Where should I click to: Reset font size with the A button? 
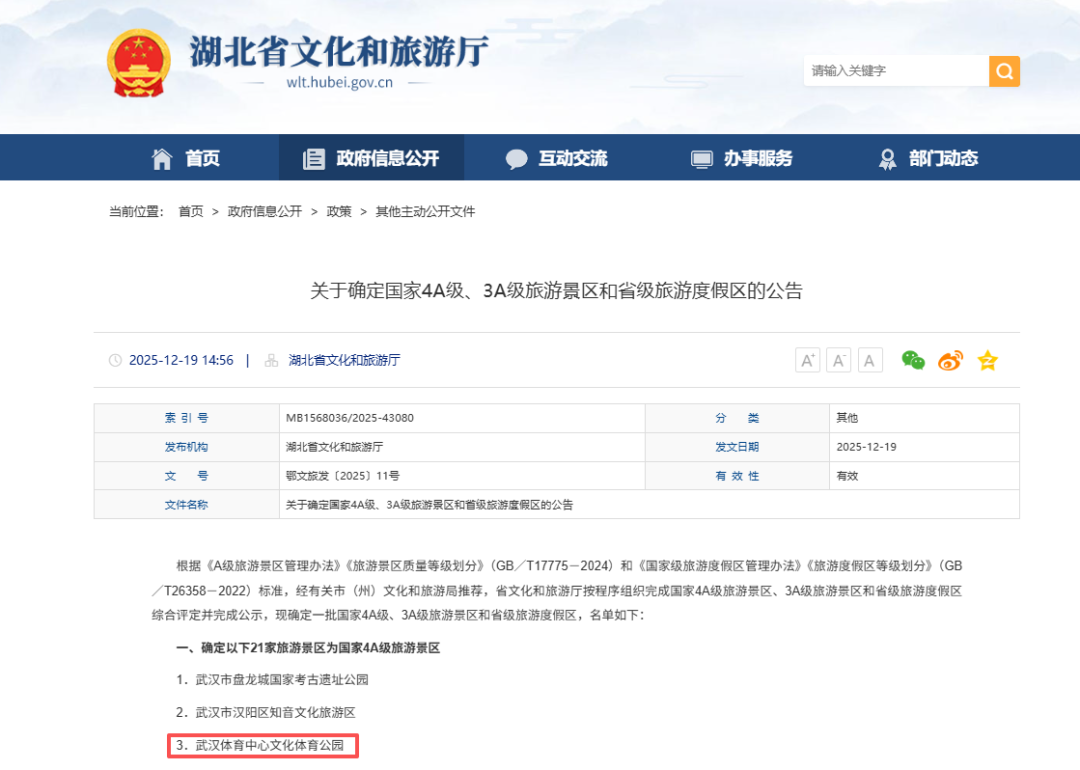pos(870,360)
